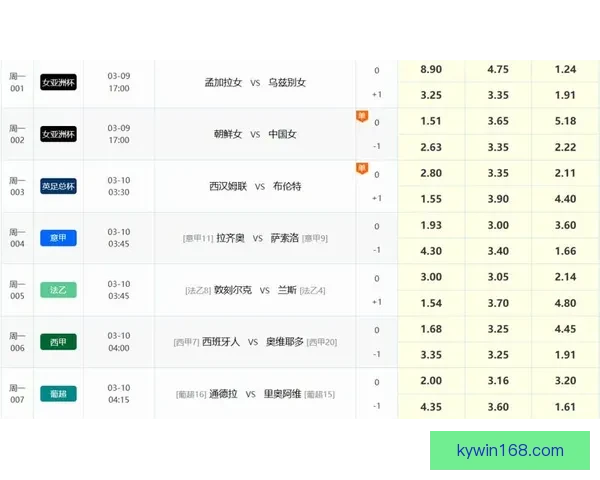Image resolution: width=600 pixels, height=480 pixels.
Task: Choose handicap -1 odds 2.63 in match 002
Action: [431, 147]
